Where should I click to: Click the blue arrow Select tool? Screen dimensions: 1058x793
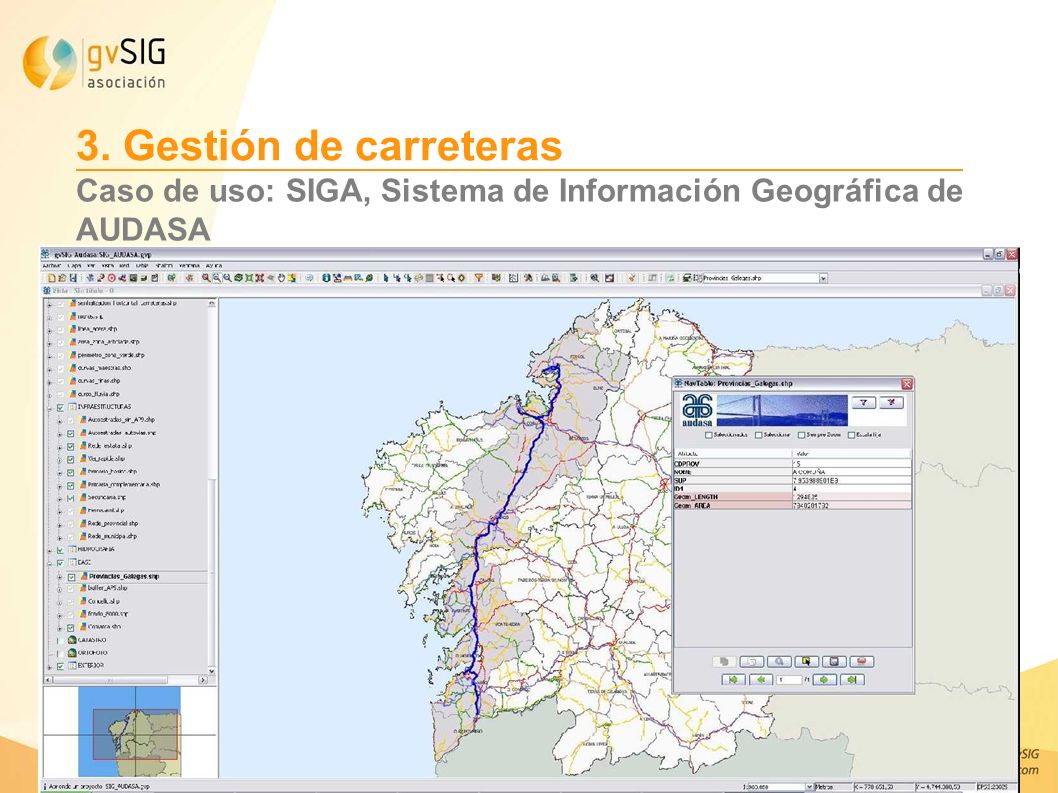pos(386,277)
